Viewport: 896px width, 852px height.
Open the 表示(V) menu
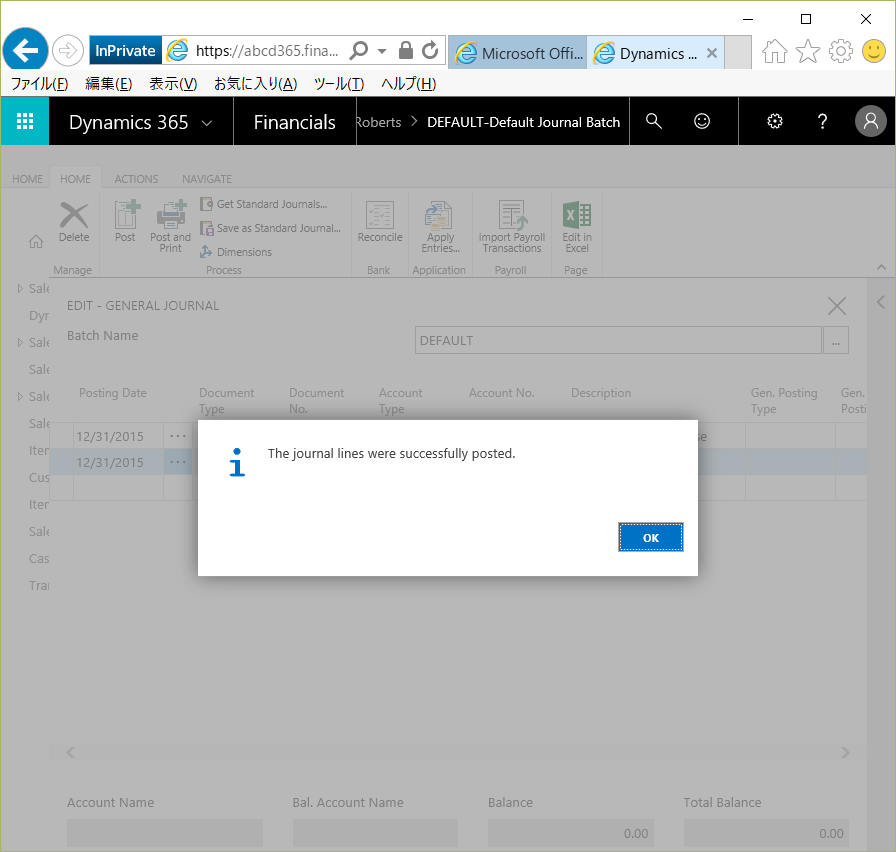173,84
